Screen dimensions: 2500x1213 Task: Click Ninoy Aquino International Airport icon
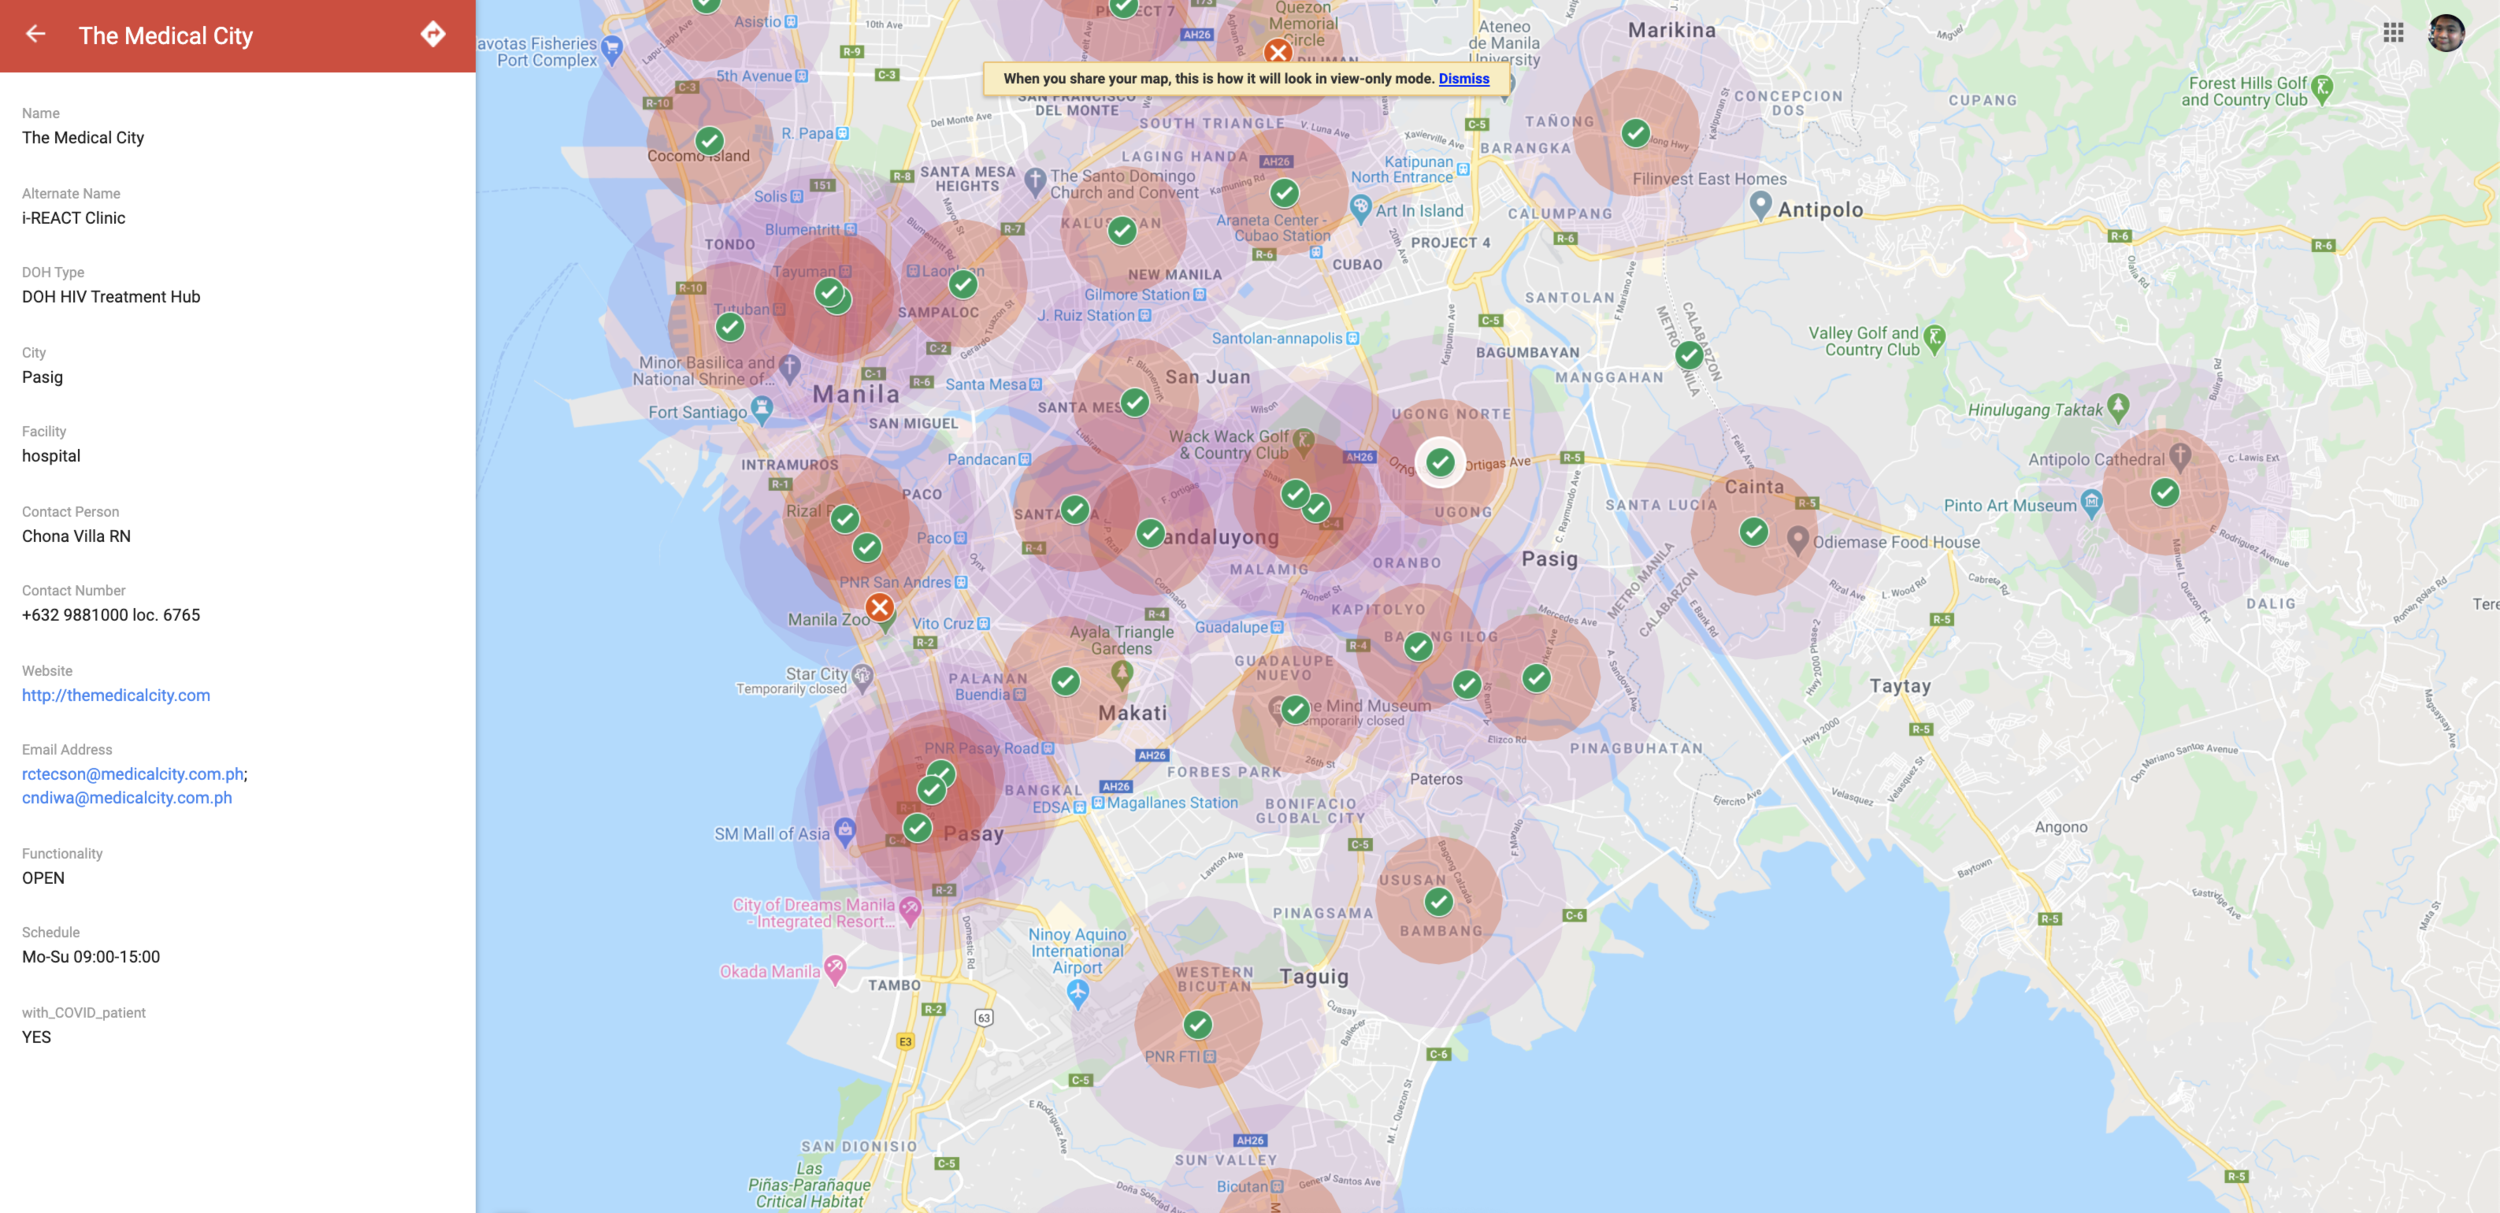click(x=1077, y=992)
